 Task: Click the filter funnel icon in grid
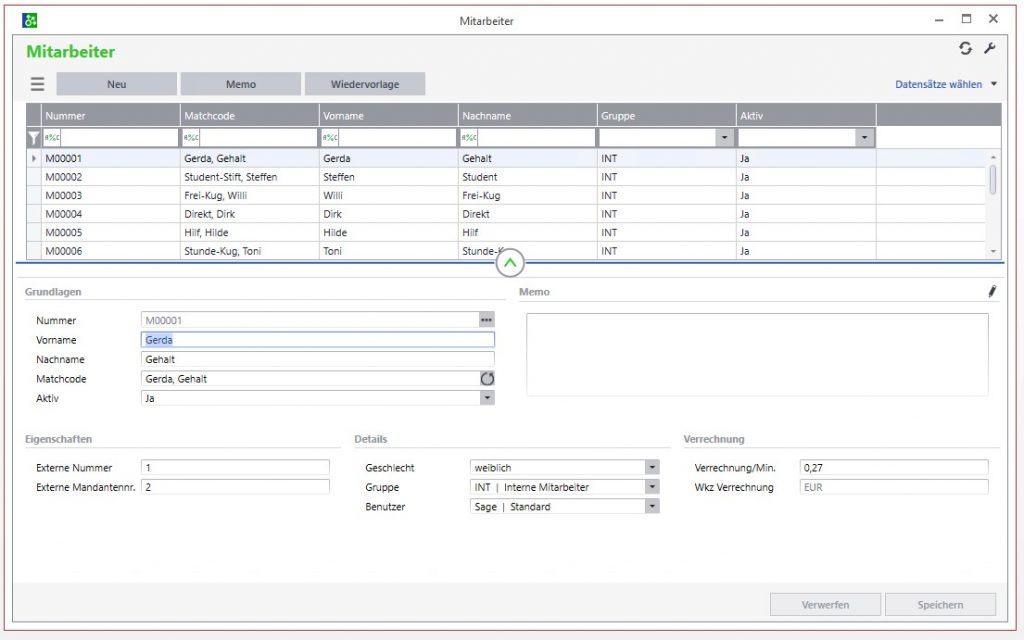[33, 138]
